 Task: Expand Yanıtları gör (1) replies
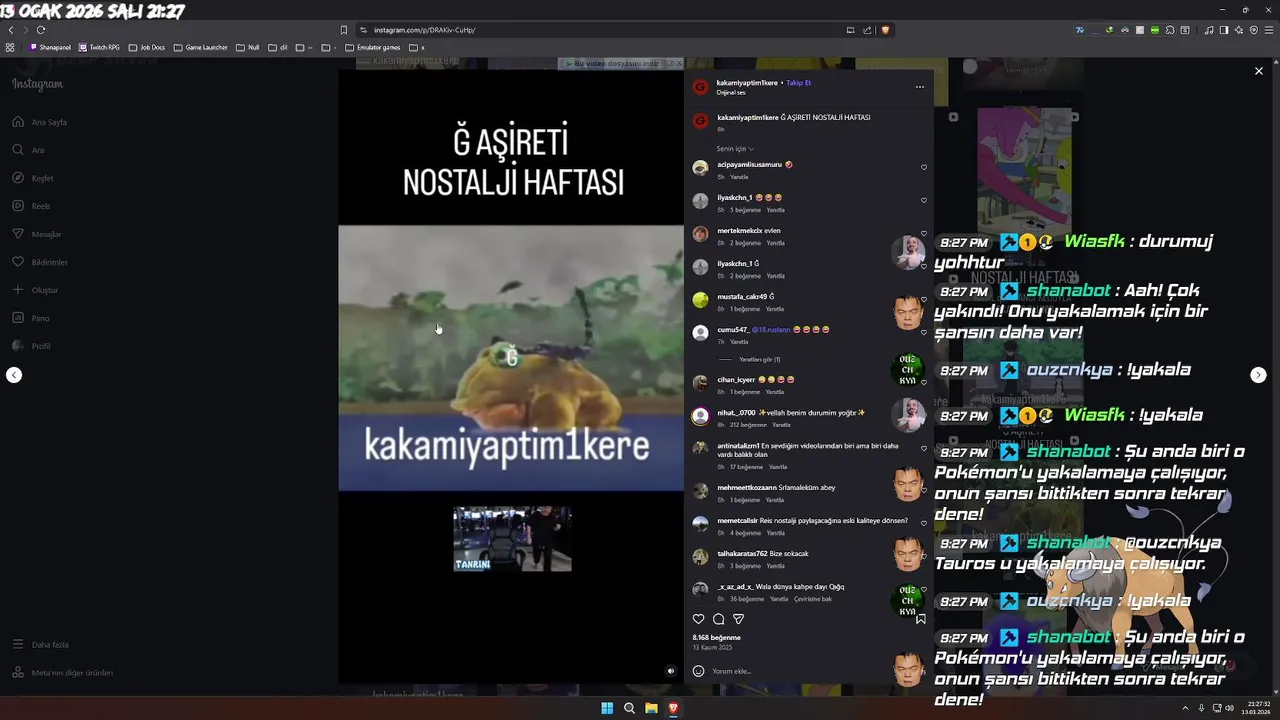click(x=759, y=359)
